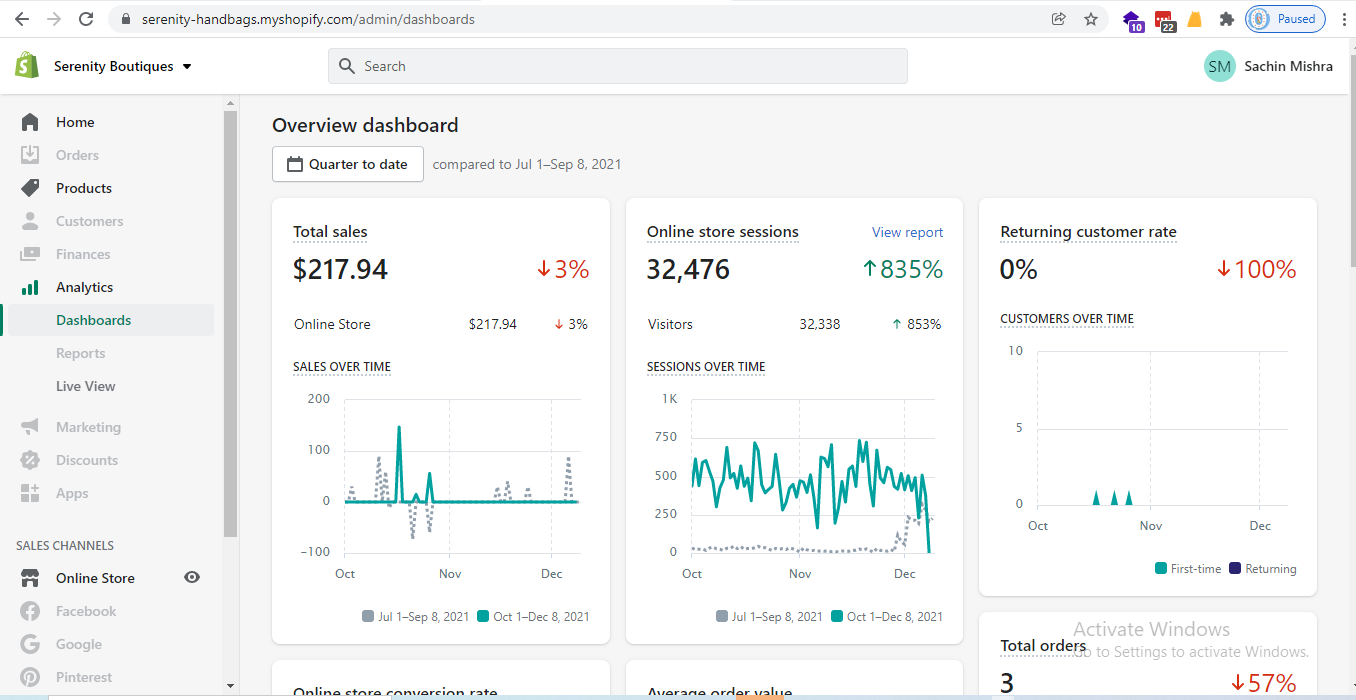Open Live View under Analytics
Image resolution: width=1356 pixels, height=700 pixels.
(86, 386)
